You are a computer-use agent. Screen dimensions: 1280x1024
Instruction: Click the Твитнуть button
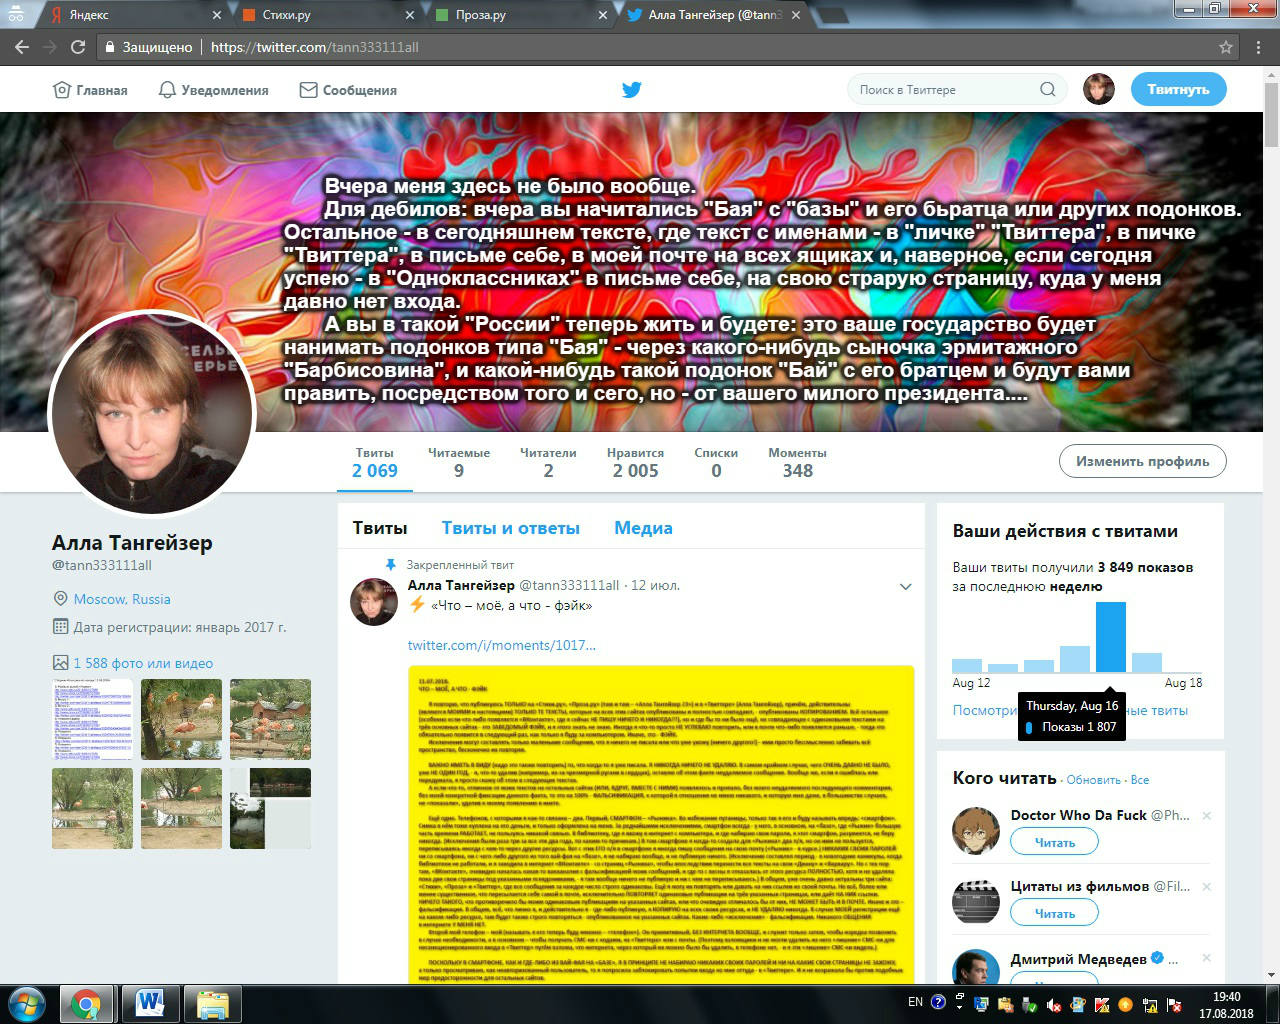(x=1178, y=89)
